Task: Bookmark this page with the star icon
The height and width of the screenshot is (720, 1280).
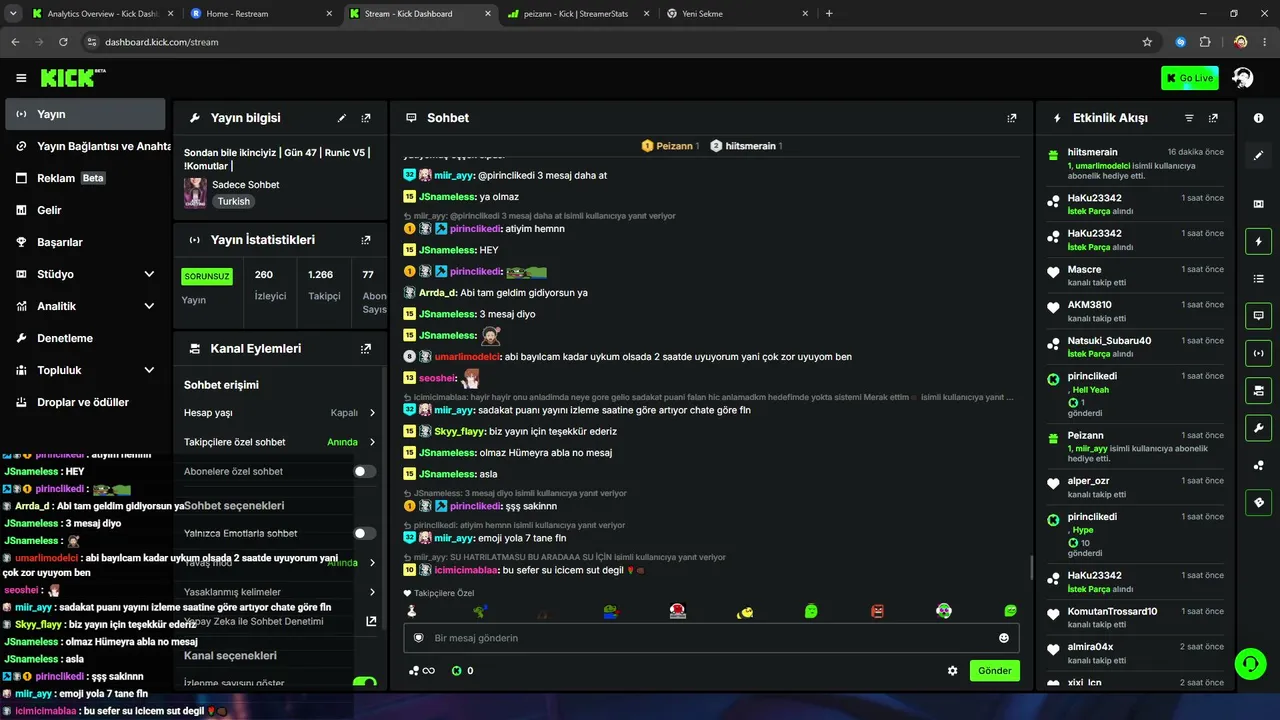Action: tap(1147, 42)
